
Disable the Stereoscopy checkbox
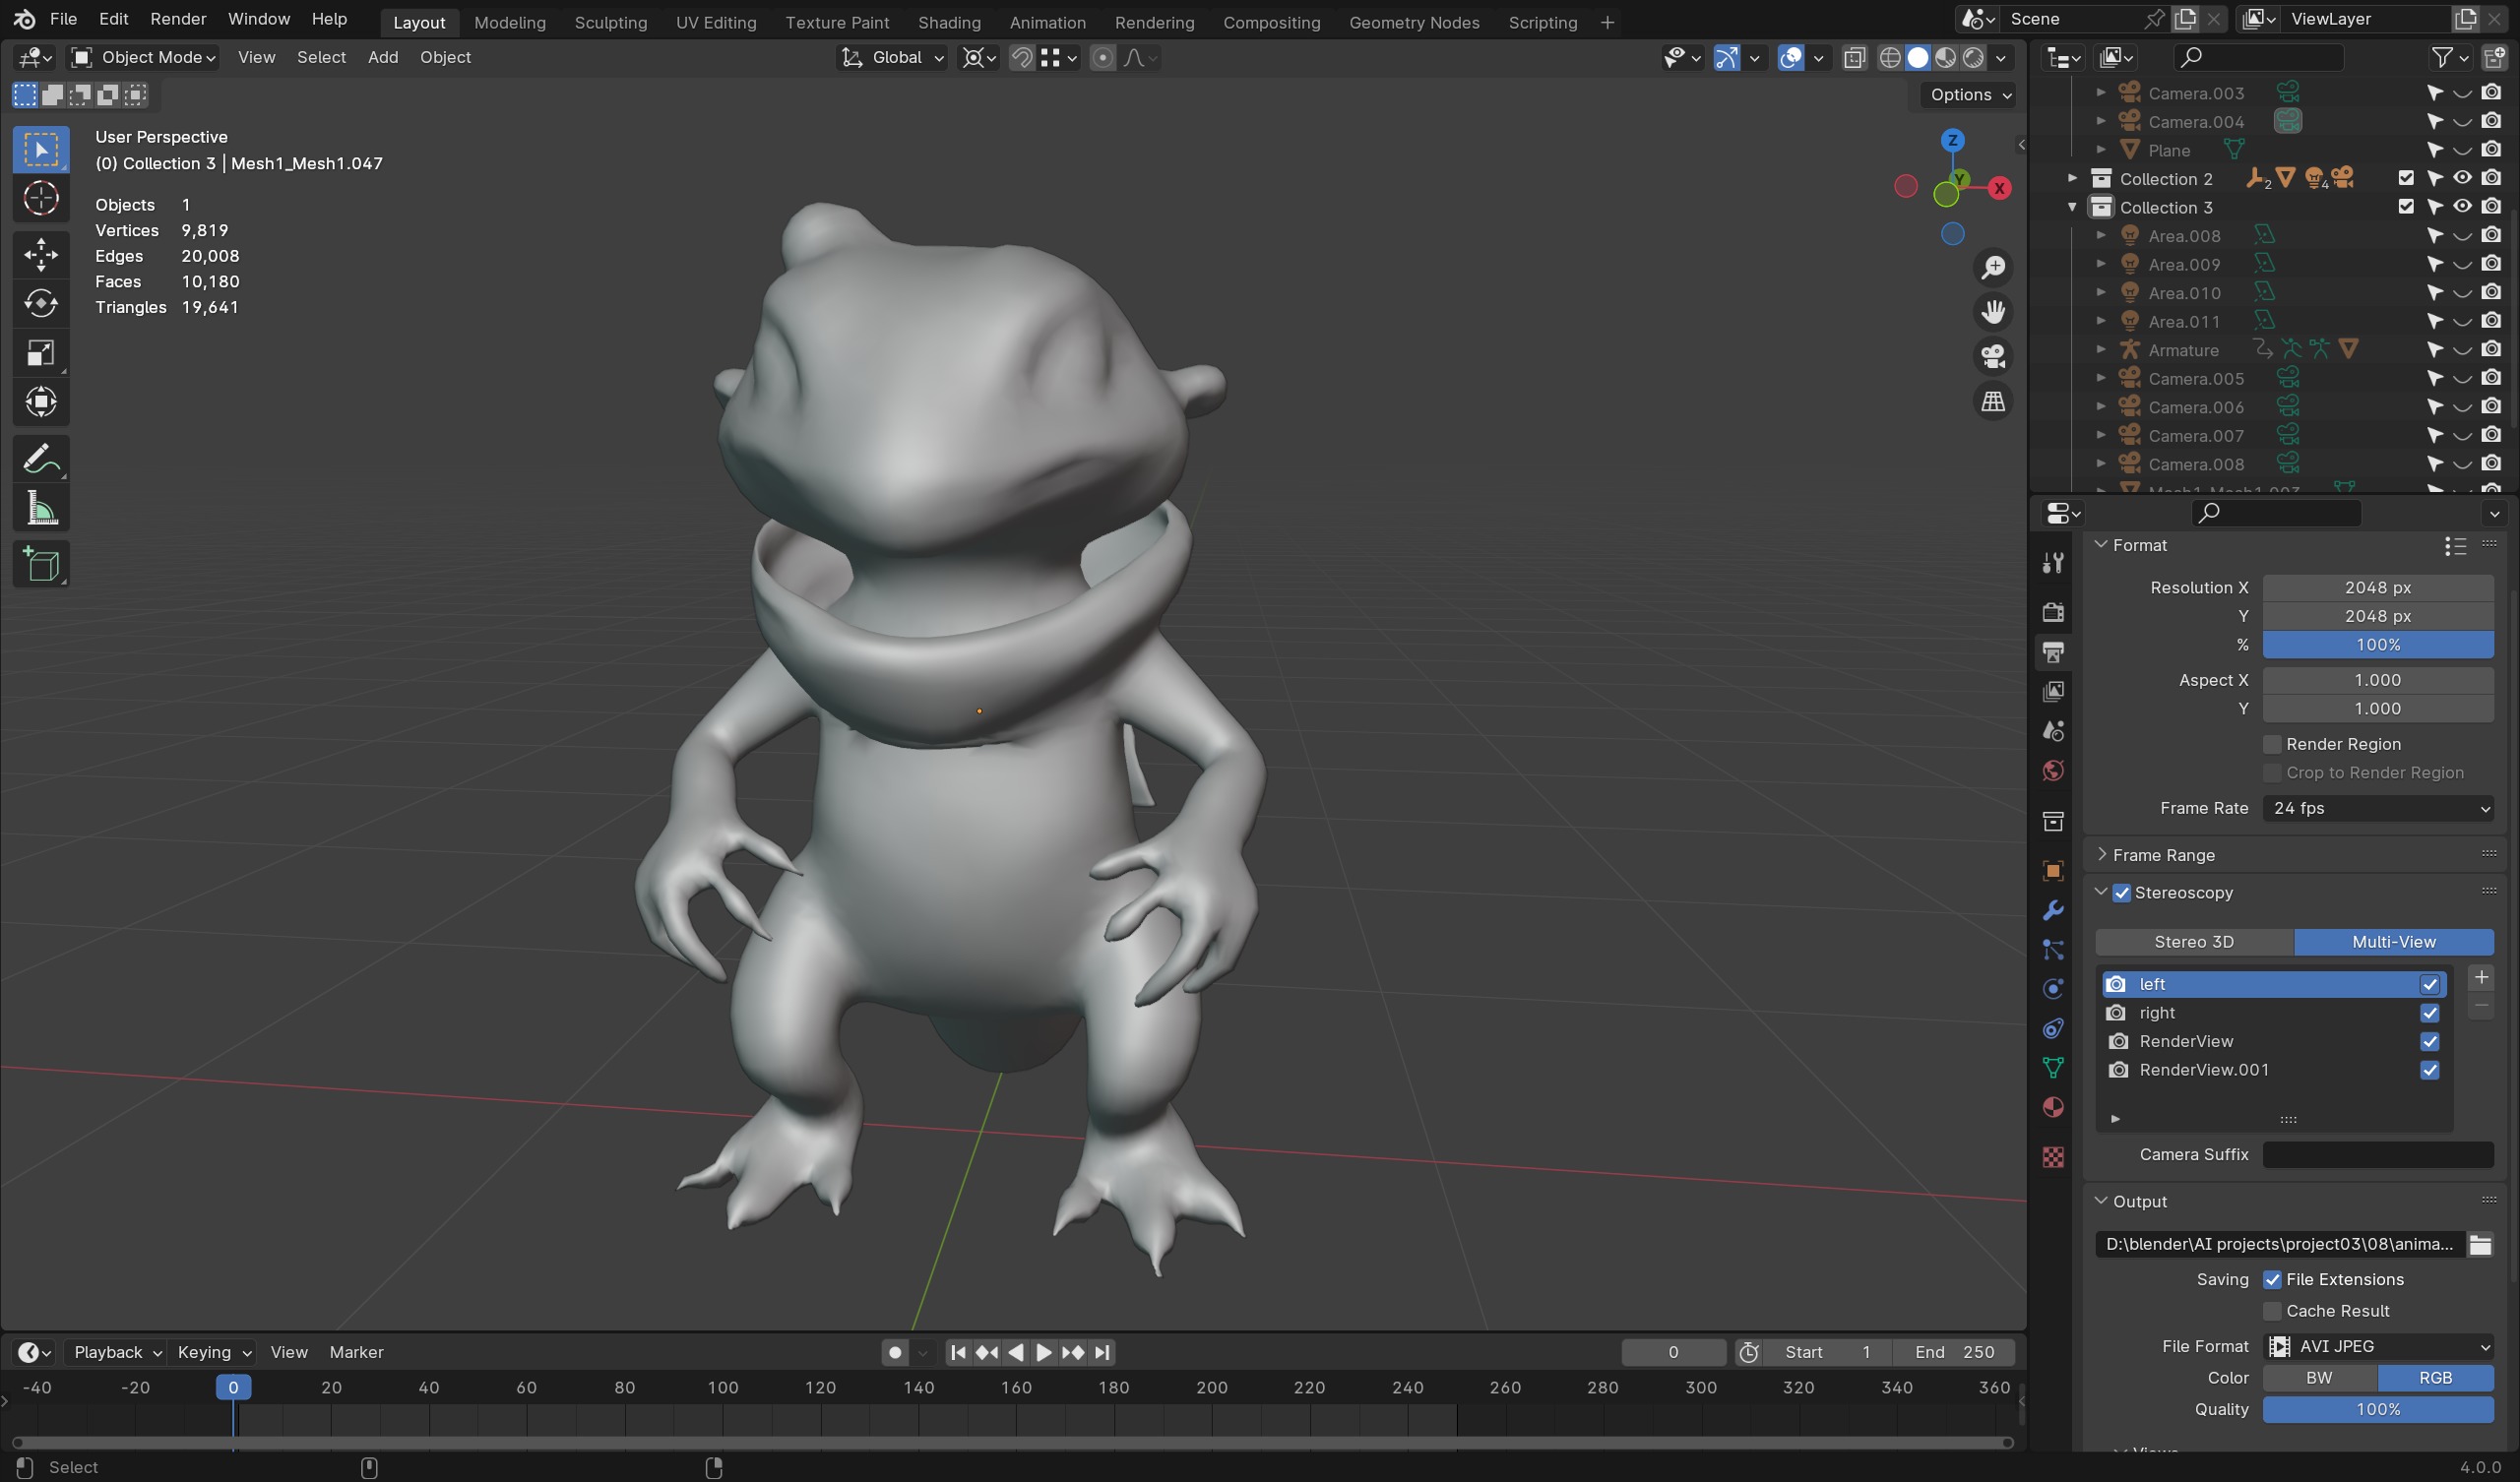point(2122,893)
